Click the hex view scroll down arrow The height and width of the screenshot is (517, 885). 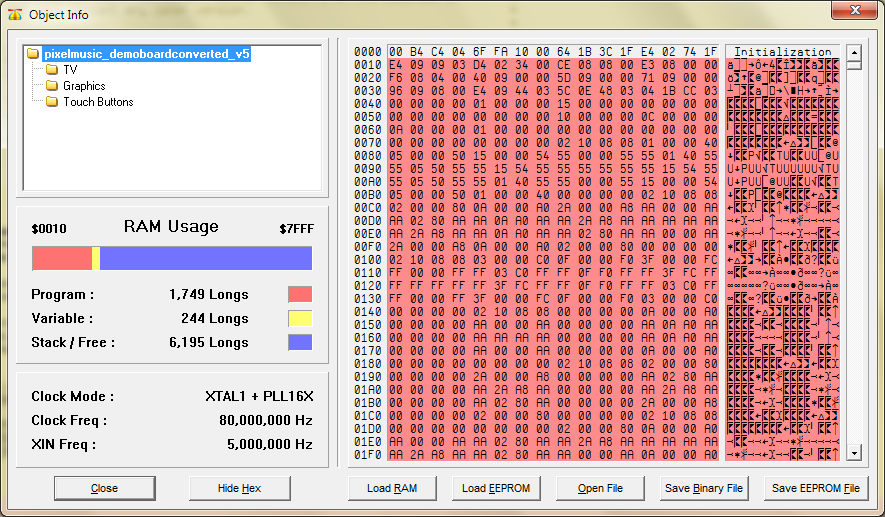854,453
